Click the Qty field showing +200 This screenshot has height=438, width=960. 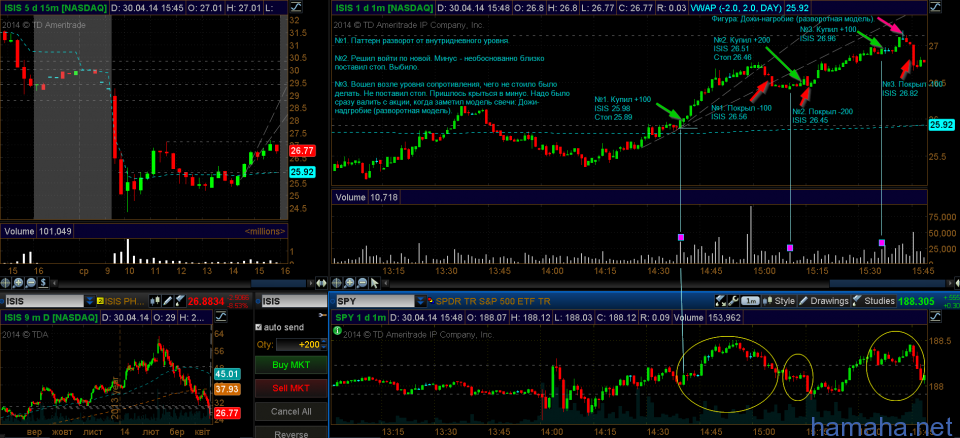pyautogui.click(x=298, y=344)
